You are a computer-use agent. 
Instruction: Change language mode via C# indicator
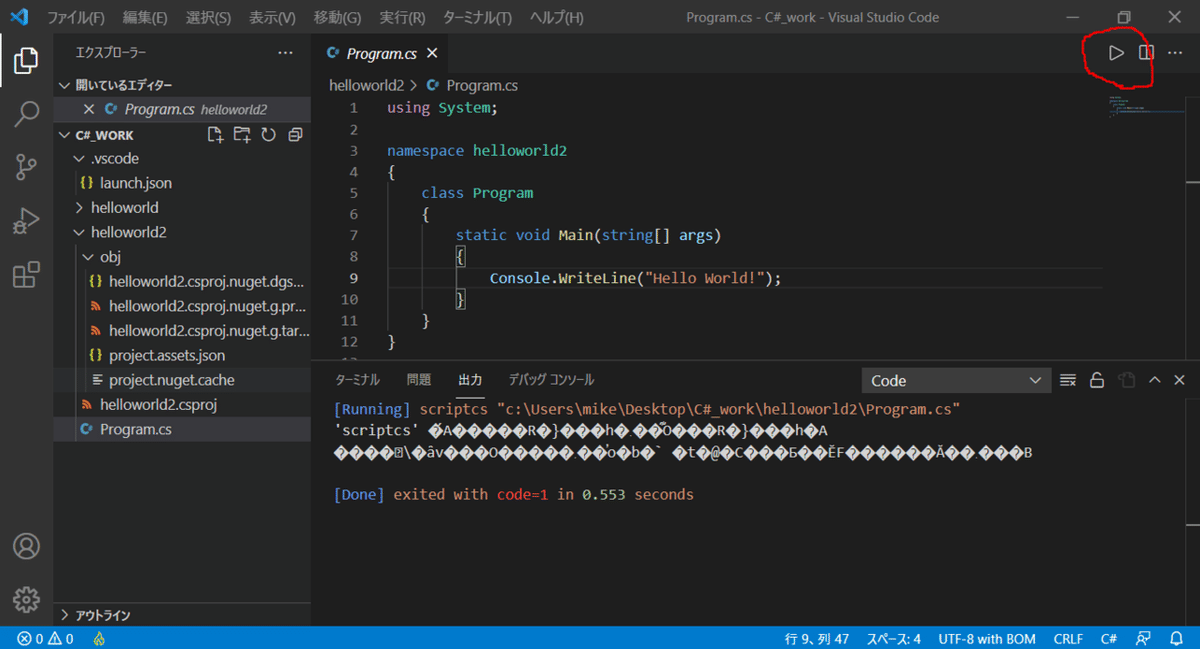click(x=1109, y=638)
